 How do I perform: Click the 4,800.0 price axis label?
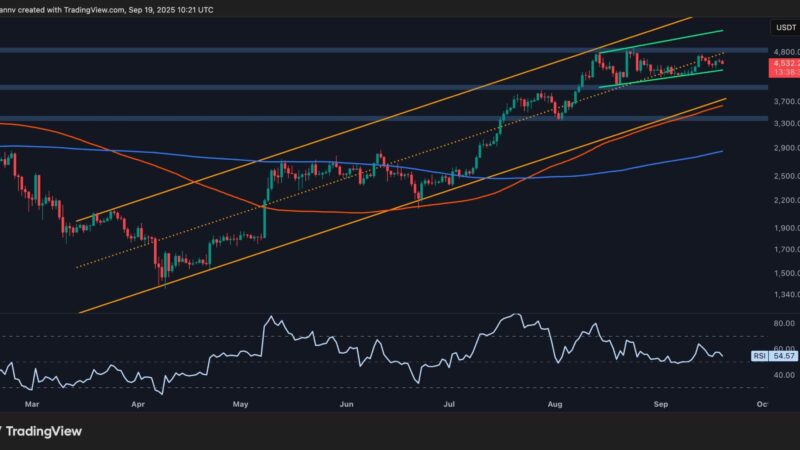coord(786,52)
